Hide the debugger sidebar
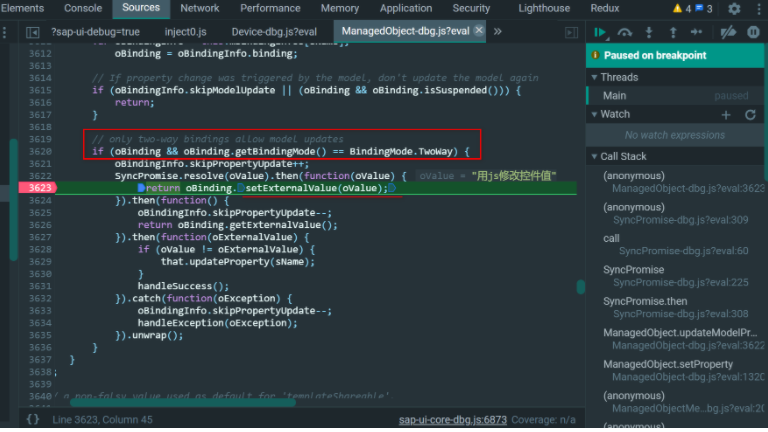Image resolution: width=768 pixels, height=432 pixels. point(571,32)
